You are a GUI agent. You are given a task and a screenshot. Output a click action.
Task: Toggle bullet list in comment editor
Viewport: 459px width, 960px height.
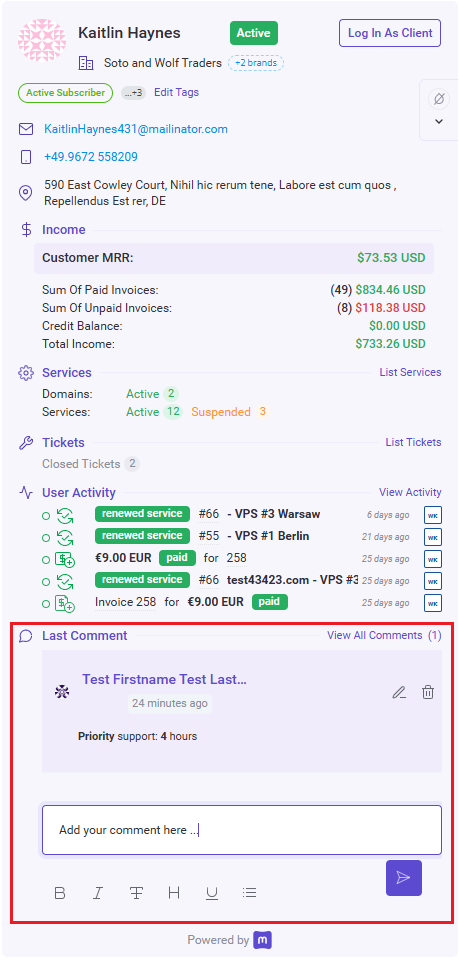point(249,893)
